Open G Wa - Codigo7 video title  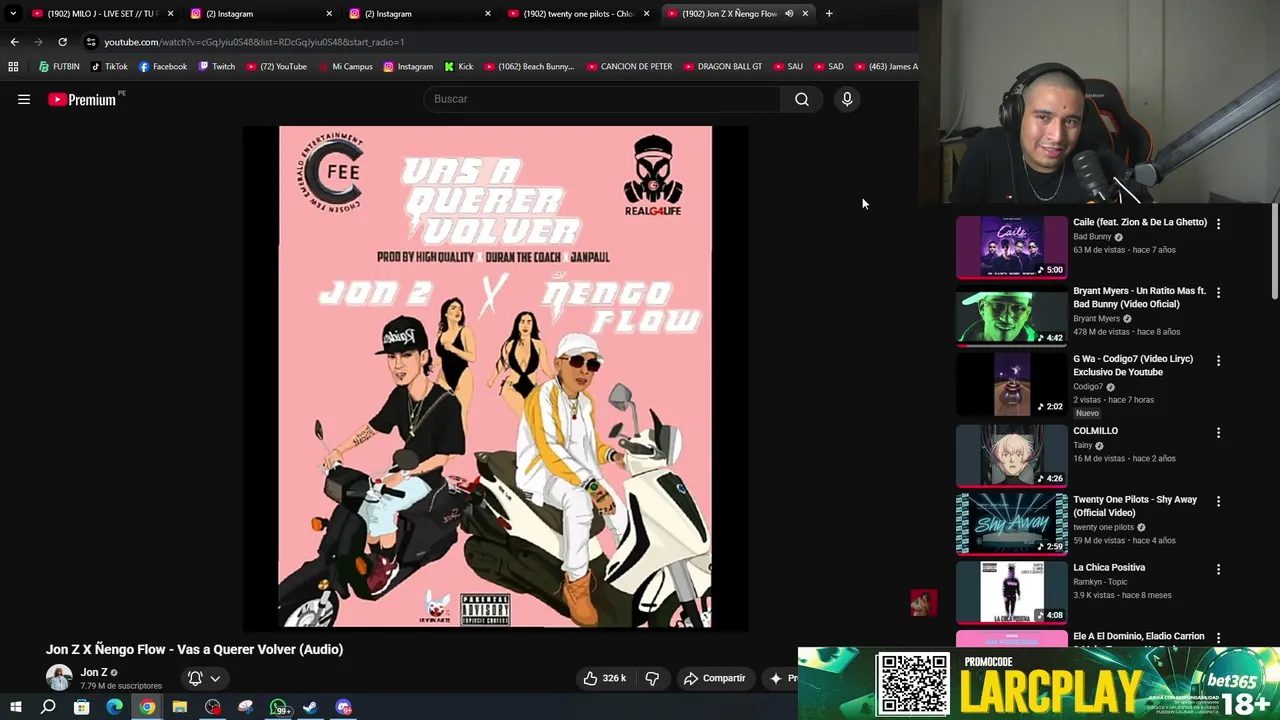pyautogui.click(x=1133, y=365)
